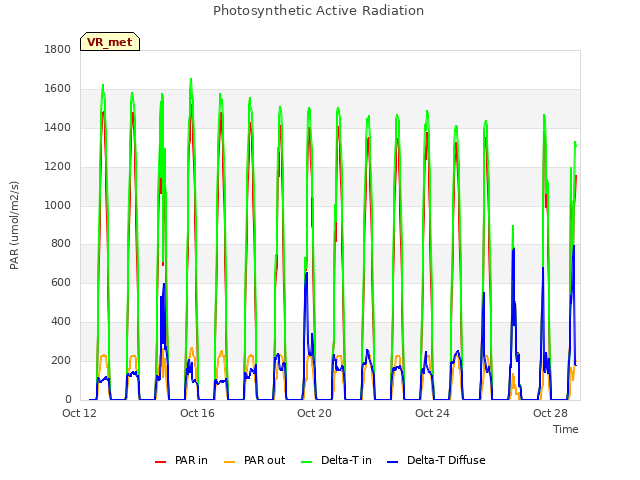The image size is (640, 480).
Task: Click the 600 y-axis tick label
Action: pyautogui.click(x=61, y=282)
